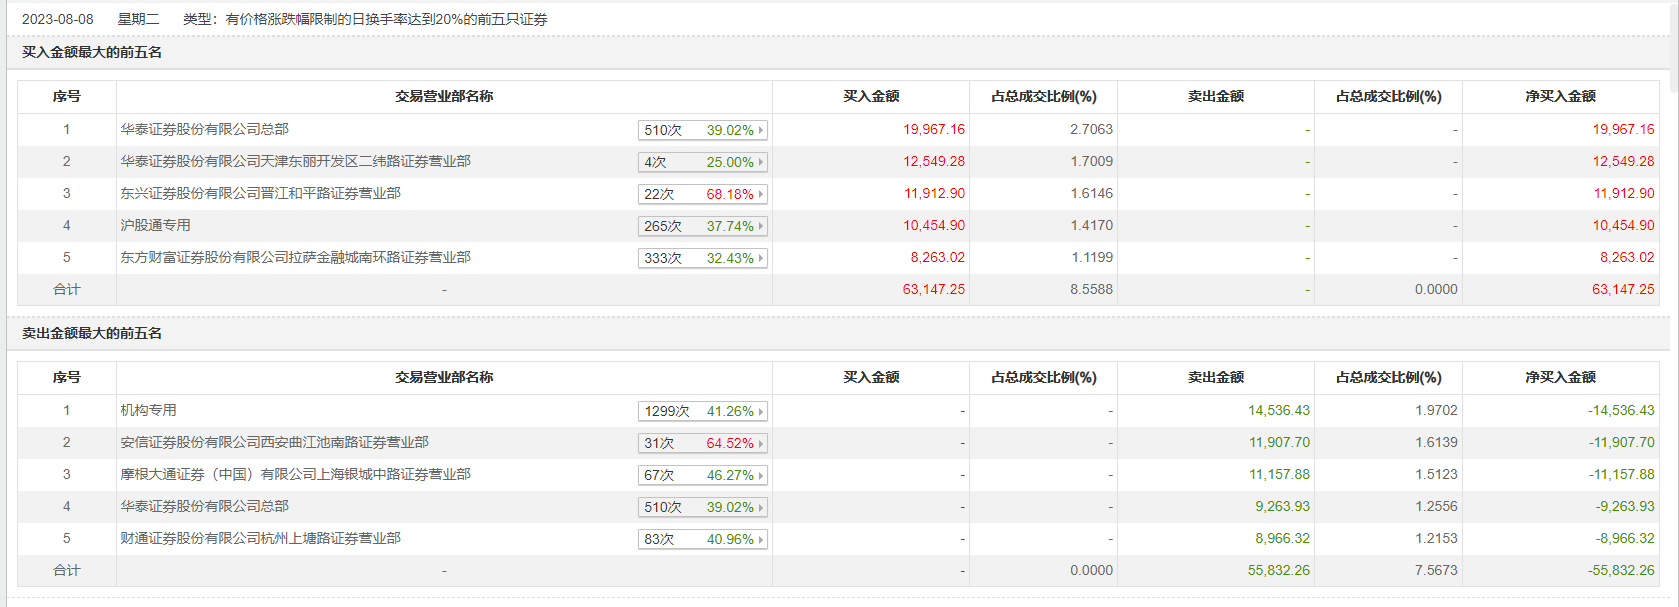This screenshot has width=1679, height=607.
Task: Click the 沪股通专用 seat name
Action: point(155,225)
